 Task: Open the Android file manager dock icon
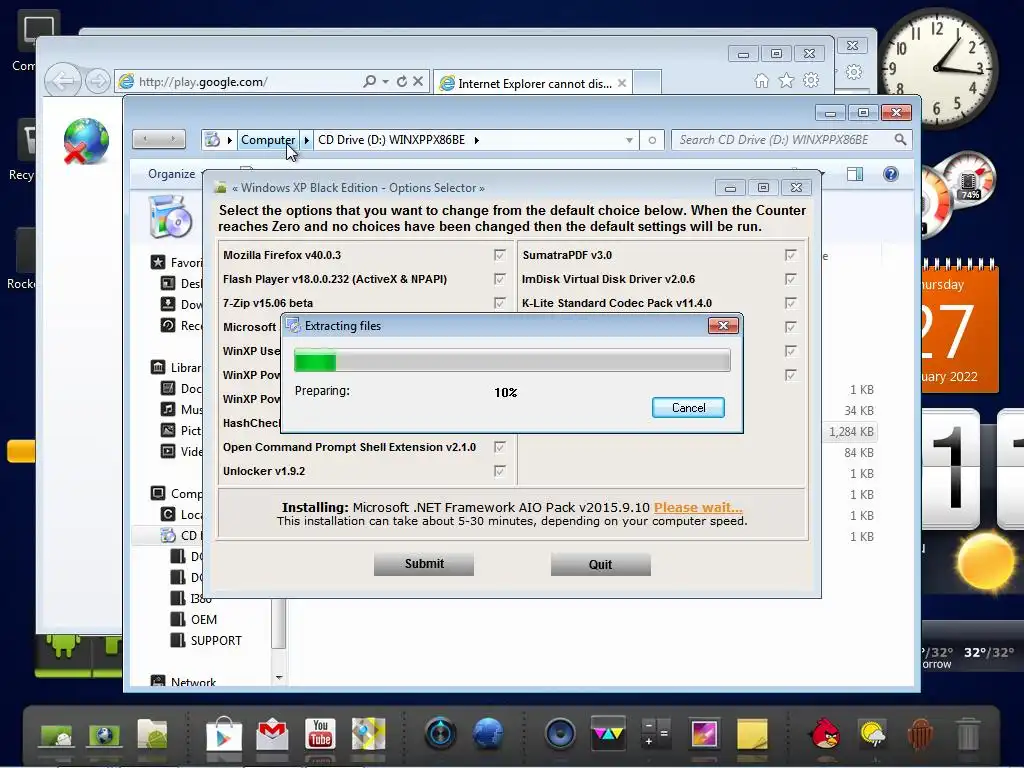tap(152, 733)
